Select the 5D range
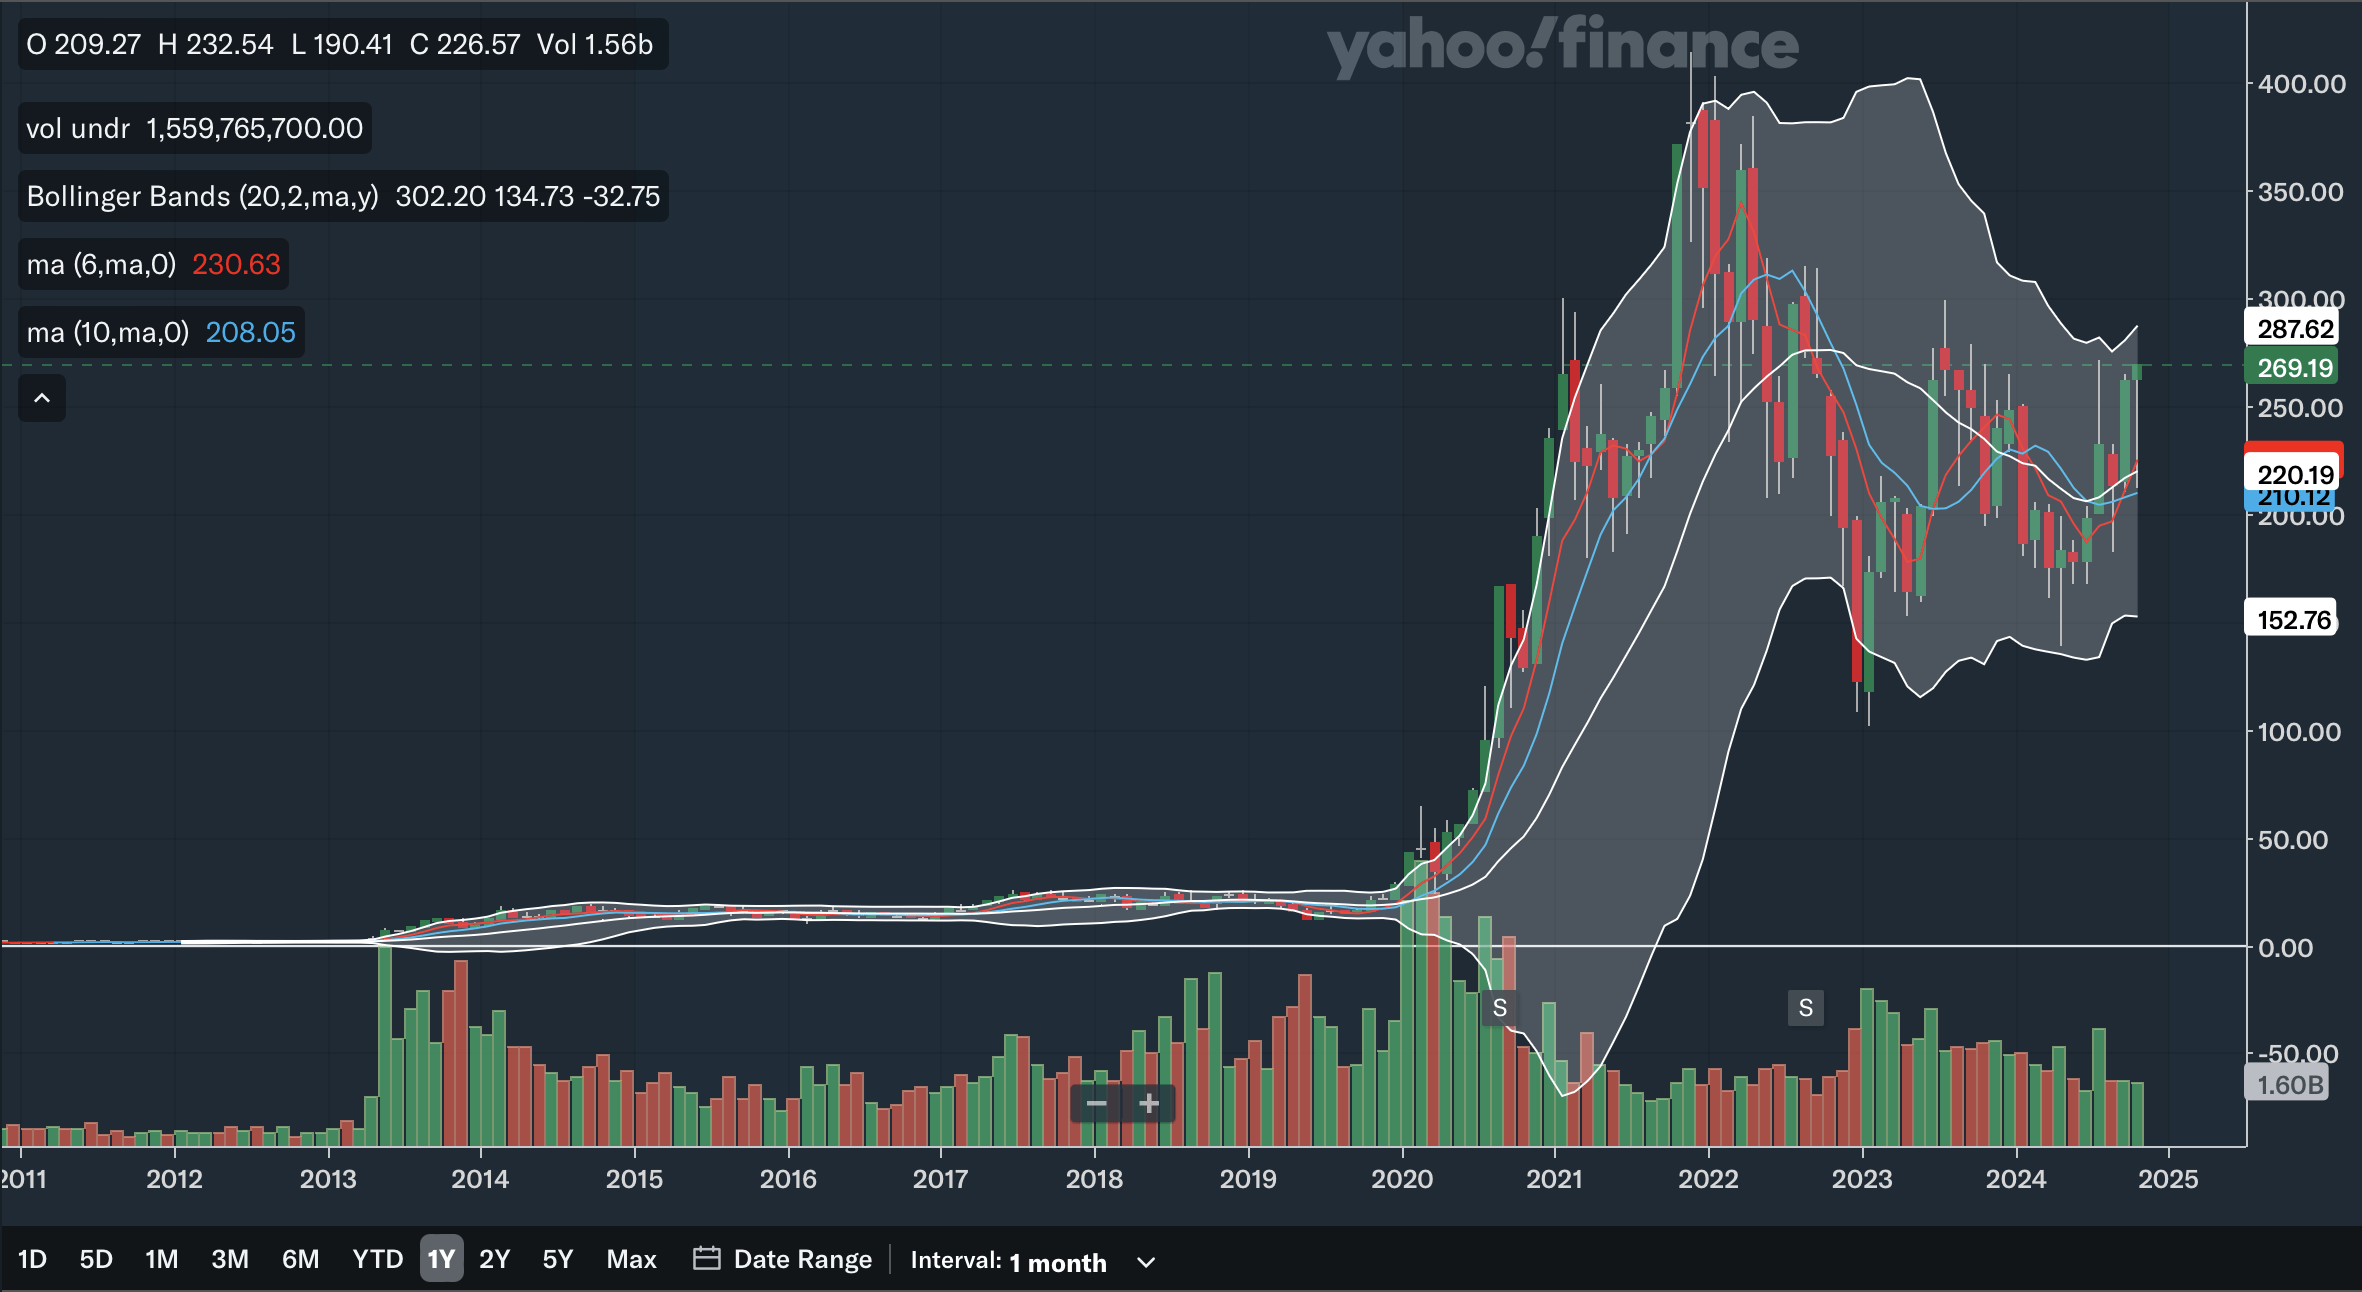 coord(96,1259)
